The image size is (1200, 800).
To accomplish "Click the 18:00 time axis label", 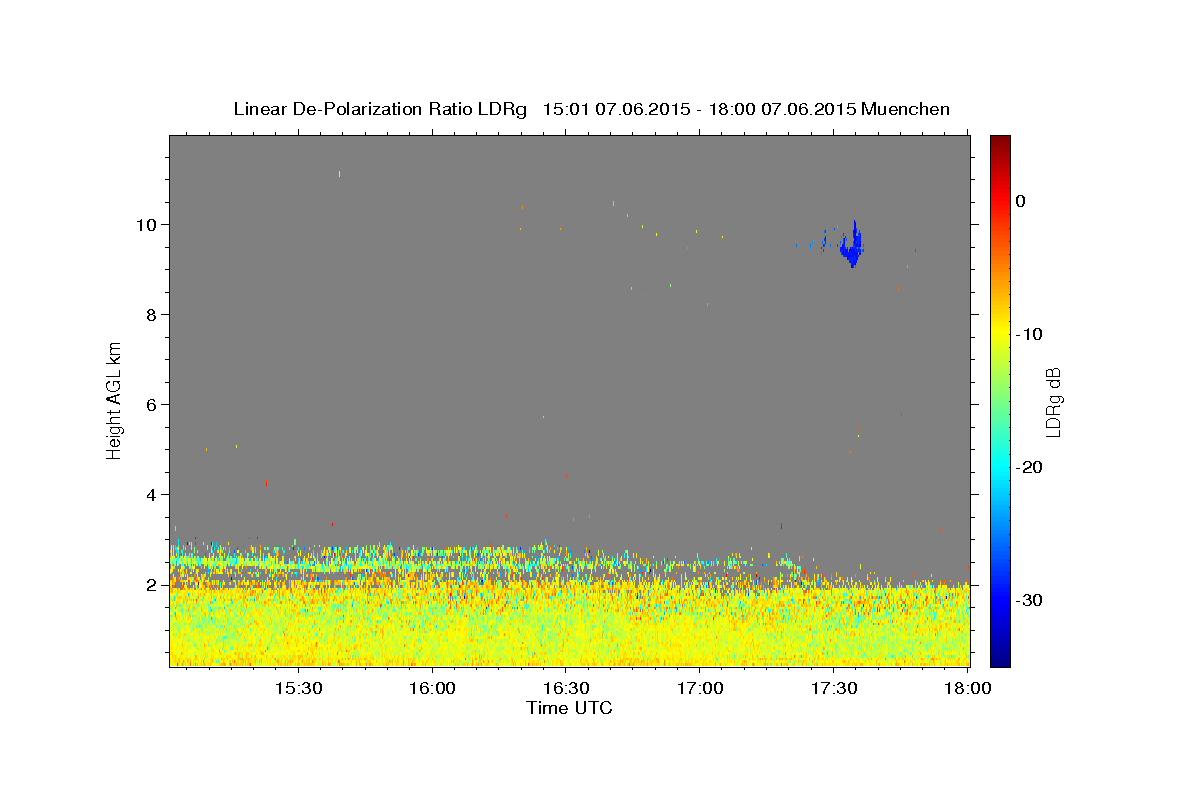I will [x=967, y=689].
